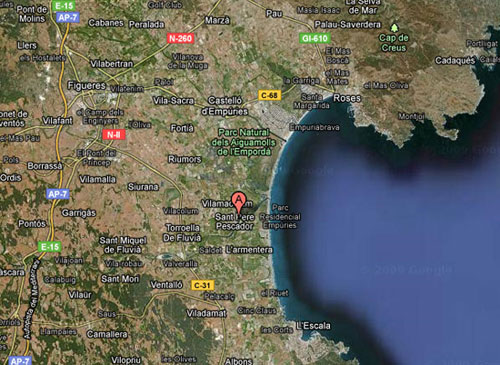Viewport: 500px width, 365px height.
Task: Click the Vila-Sacra label
Action: [173, 100]
